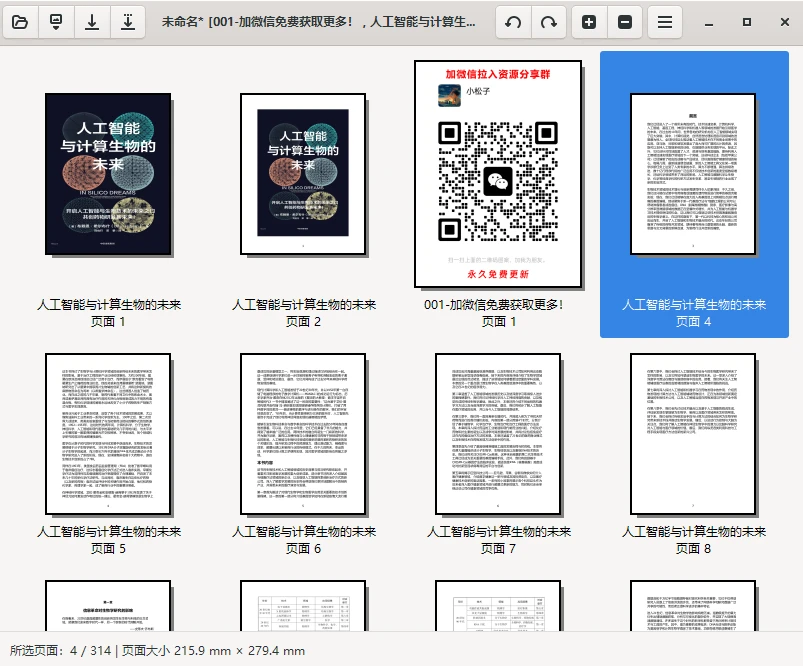The image size is (803, 666).
Task: Select the second table page in bottom row
Action: 498,606
